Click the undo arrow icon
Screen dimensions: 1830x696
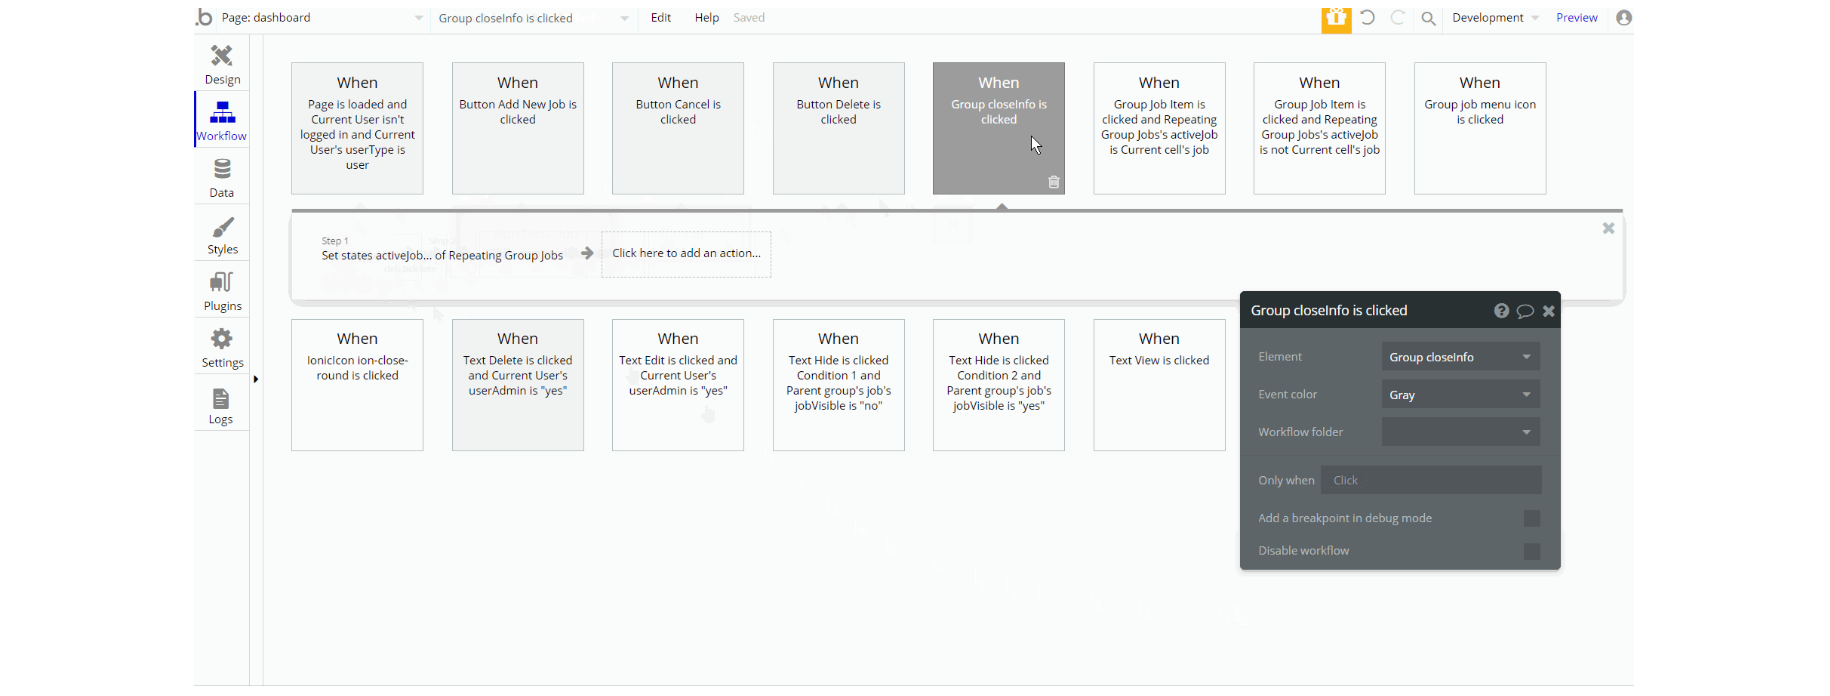(1367, 18)
